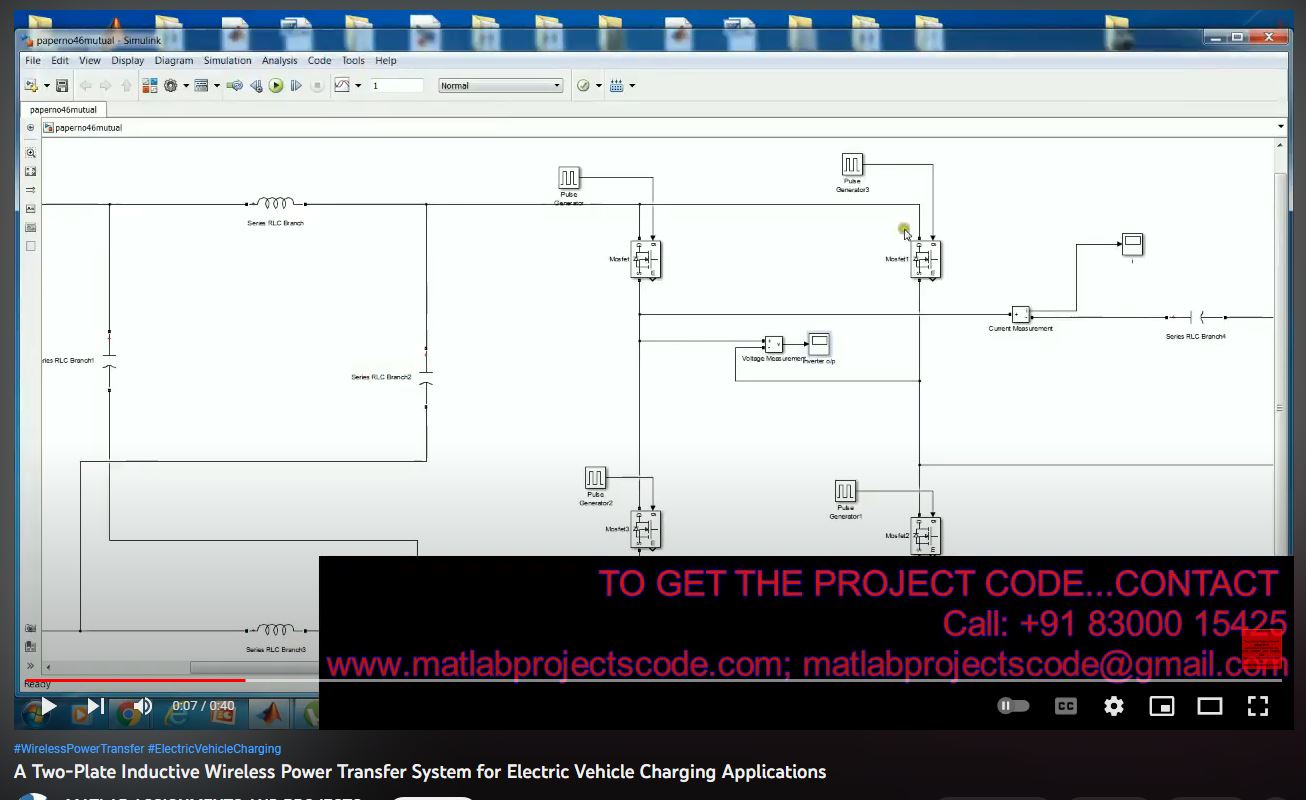Open the Display menu
The image size is (1306, 800).
click(x=127, y=61)
